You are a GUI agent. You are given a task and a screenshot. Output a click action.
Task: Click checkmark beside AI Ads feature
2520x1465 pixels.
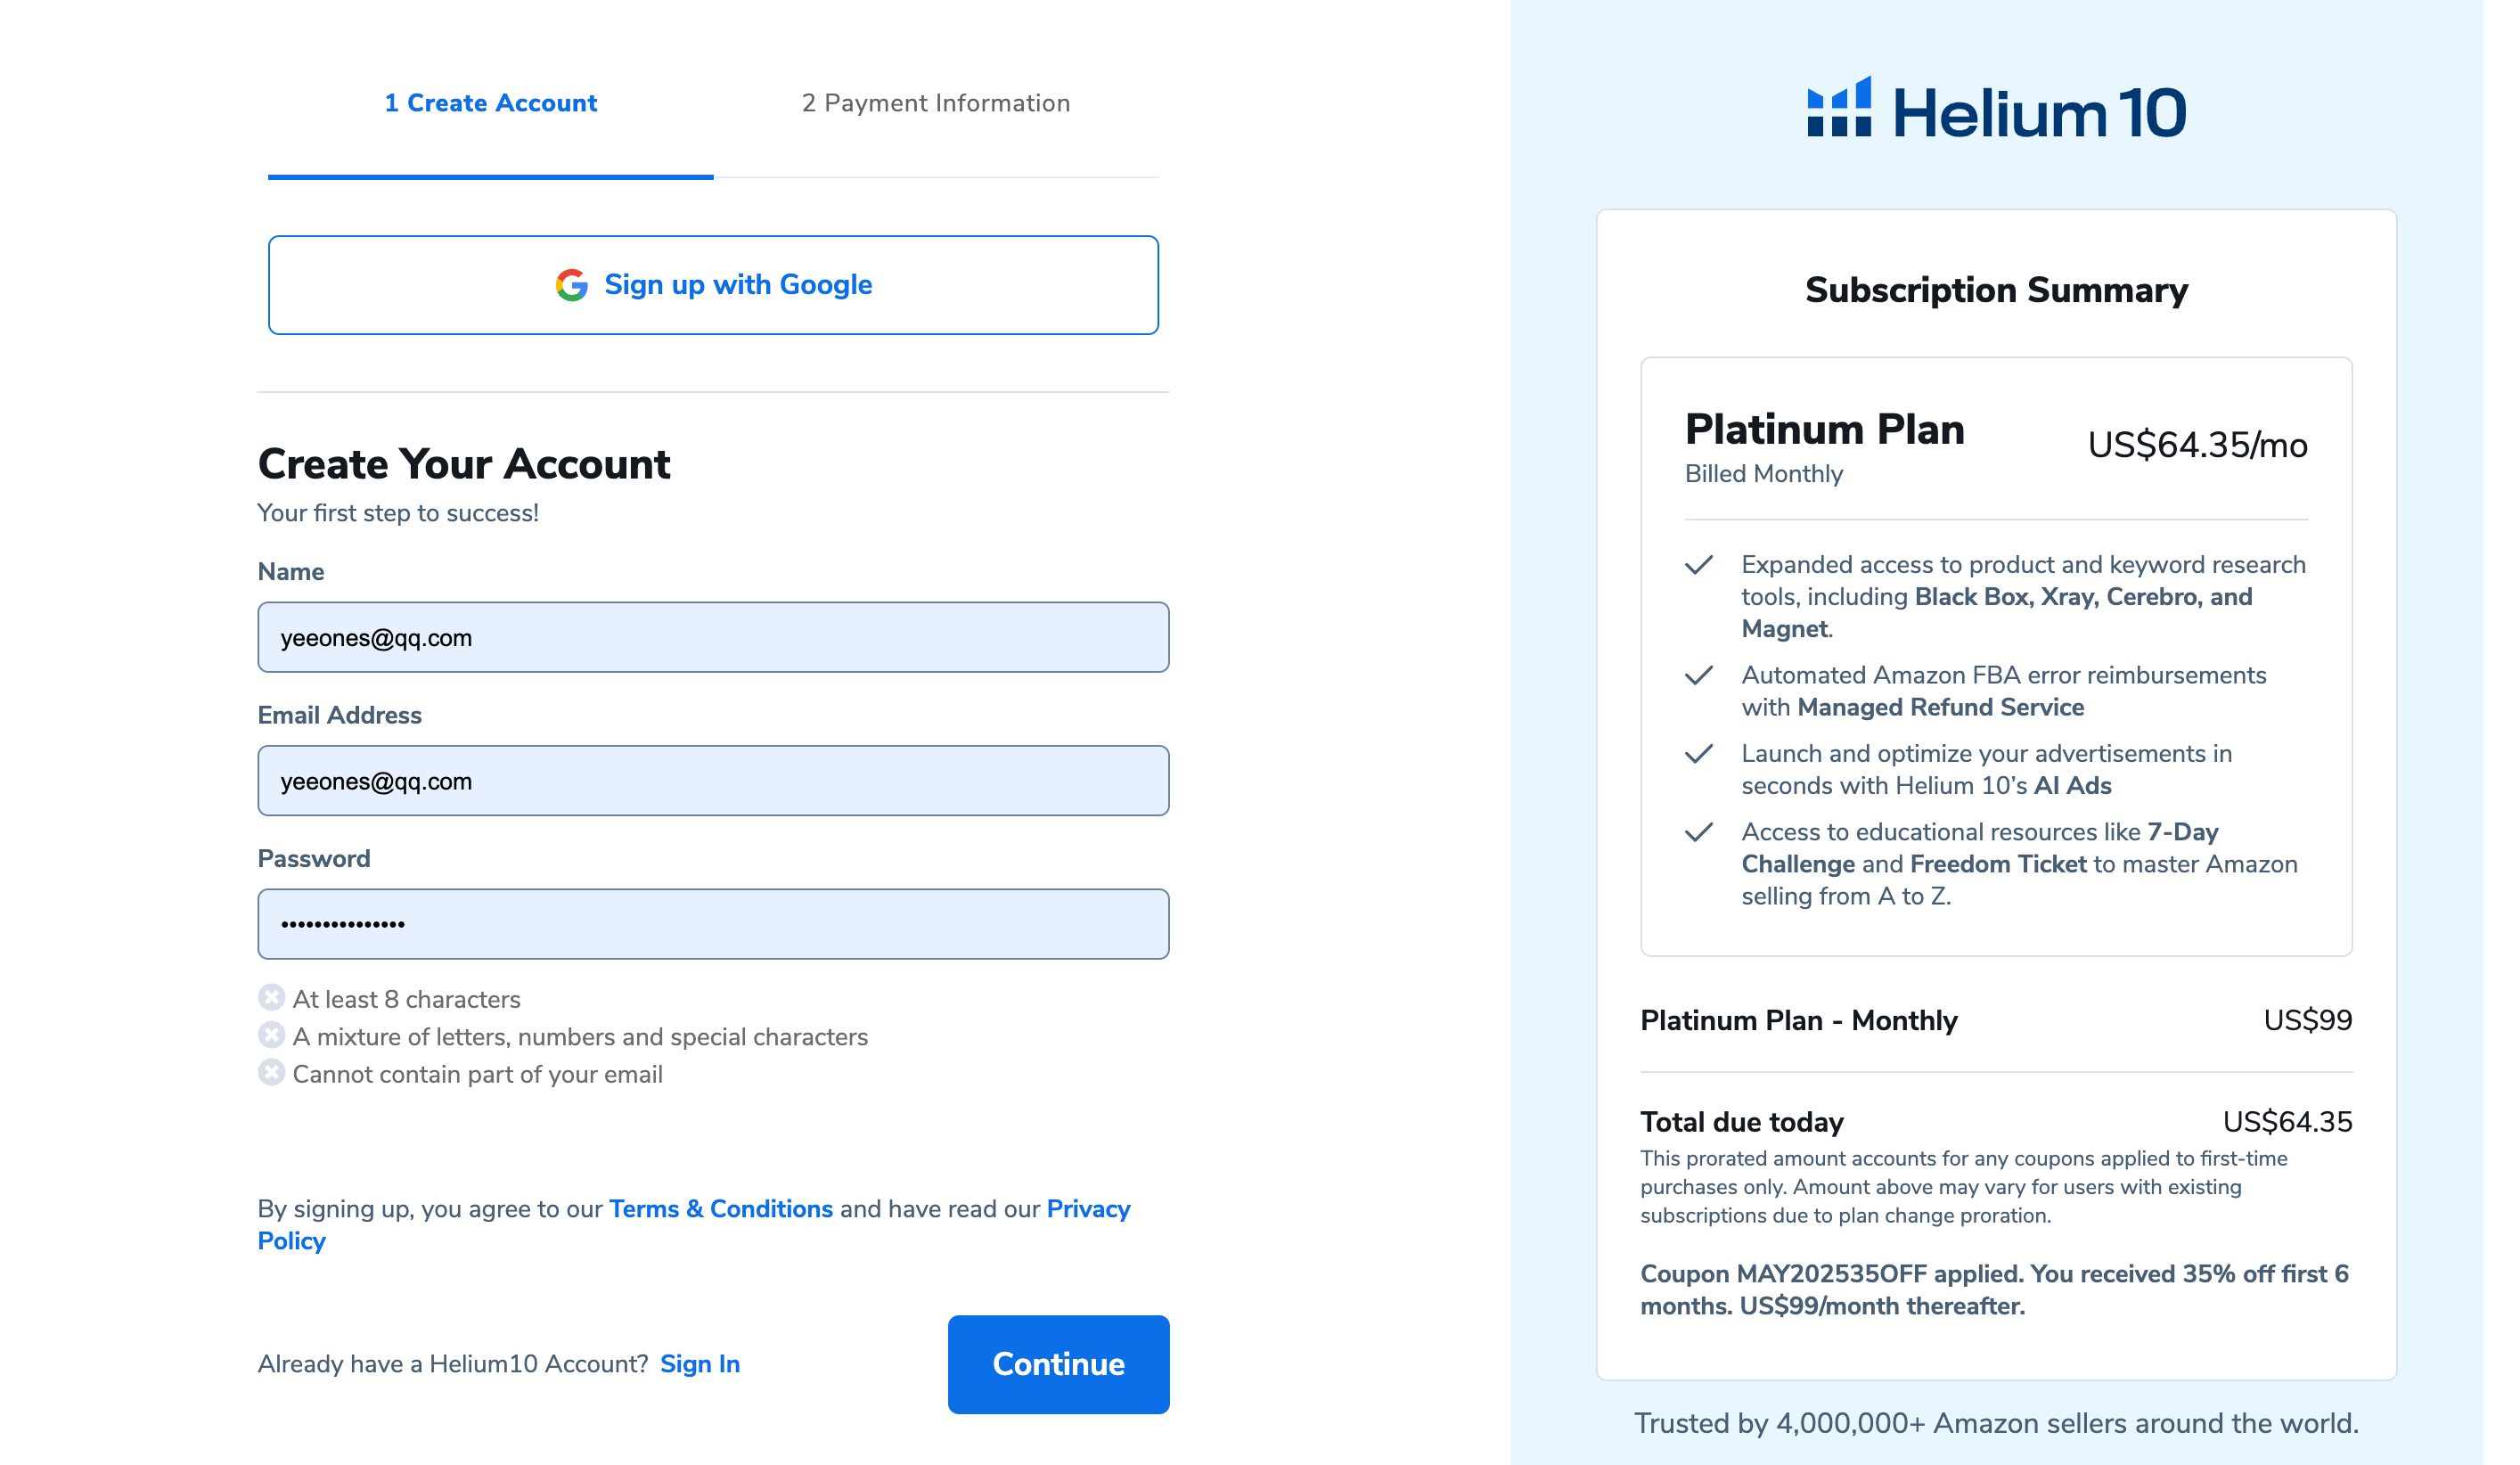pyautogui.click(x=1699, y=754)
